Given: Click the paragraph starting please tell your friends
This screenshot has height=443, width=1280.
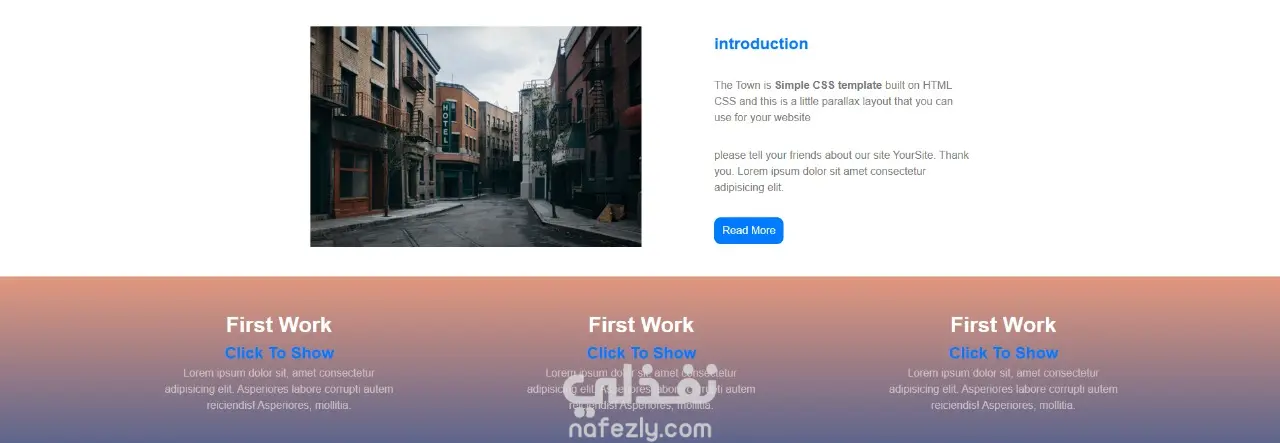Looking at the screenshot, I should coord(841,171).
